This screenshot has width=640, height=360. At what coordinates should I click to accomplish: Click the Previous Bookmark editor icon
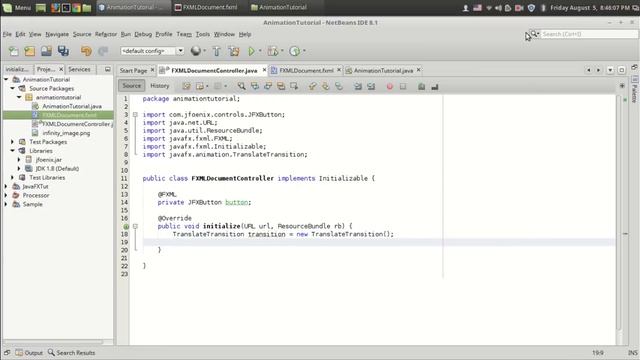pyautogui.click(x=313, y=86)
